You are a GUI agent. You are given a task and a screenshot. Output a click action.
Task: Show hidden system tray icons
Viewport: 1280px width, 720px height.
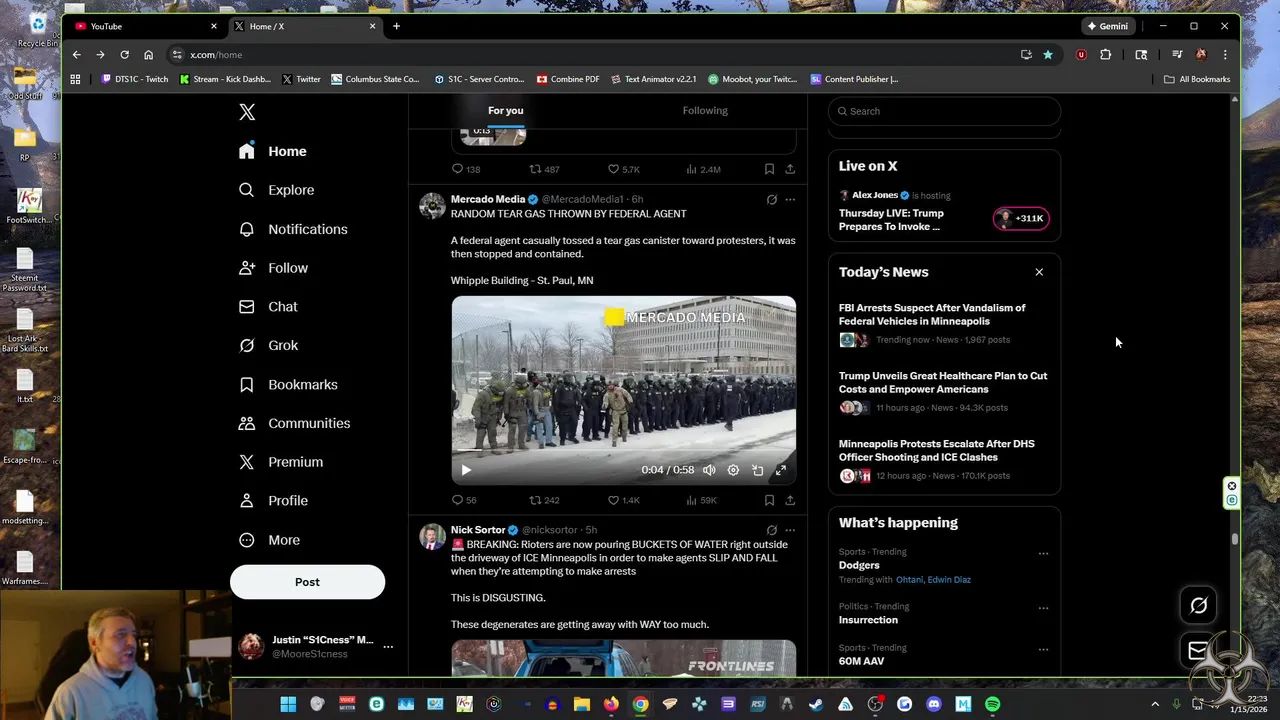(1155, 705)
